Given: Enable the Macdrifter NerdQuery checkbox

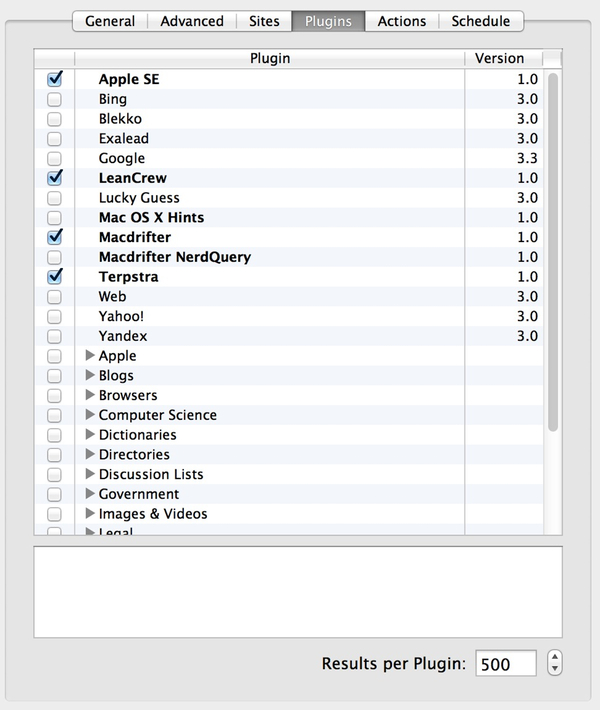Looking at the screenshot, I should click(54, 257).
